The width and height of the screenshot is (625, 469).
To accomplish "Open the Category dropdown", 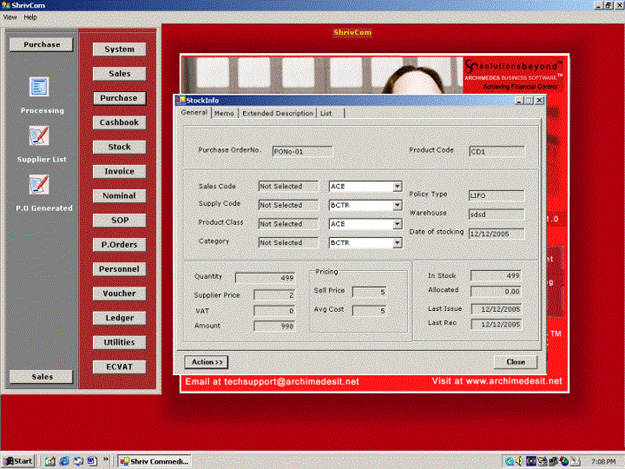I will point(397,243).
